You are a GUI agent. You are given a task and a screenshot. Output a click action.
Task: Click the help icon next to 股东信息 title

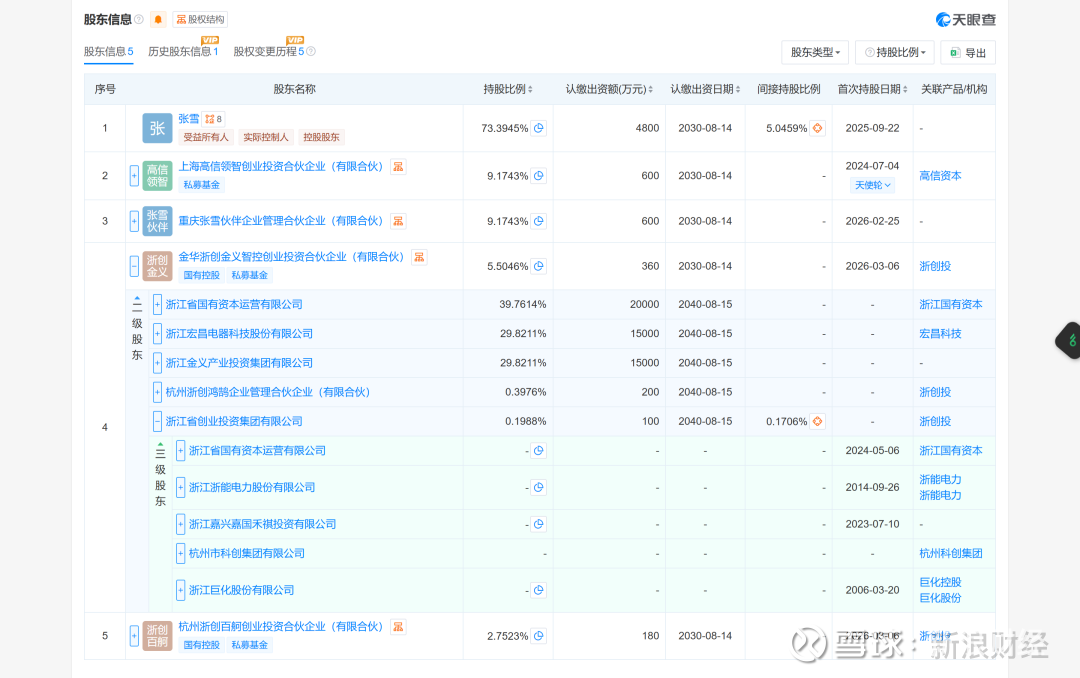tap(139, 19)
